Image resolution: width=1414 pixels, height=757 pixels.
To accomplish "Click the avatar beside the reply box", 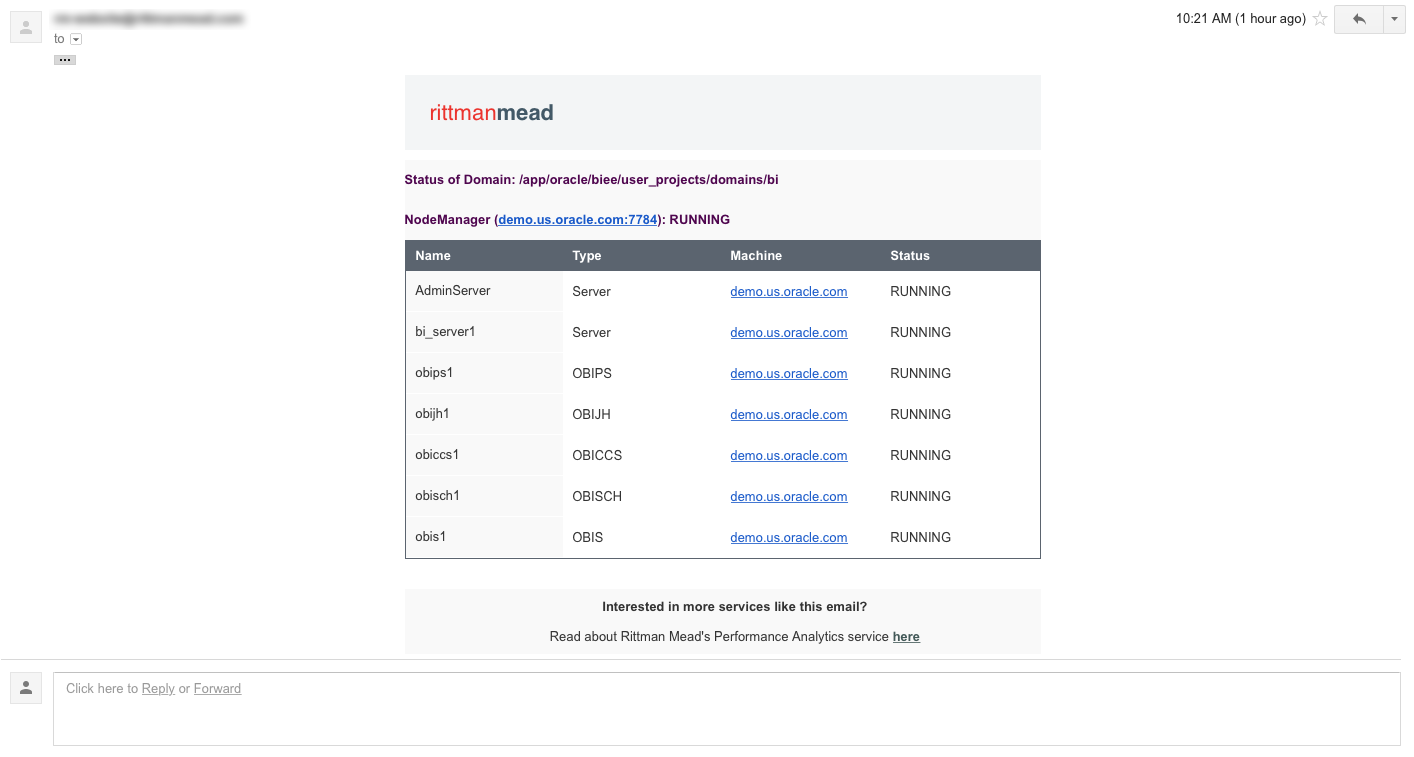I will coord(26,688).
